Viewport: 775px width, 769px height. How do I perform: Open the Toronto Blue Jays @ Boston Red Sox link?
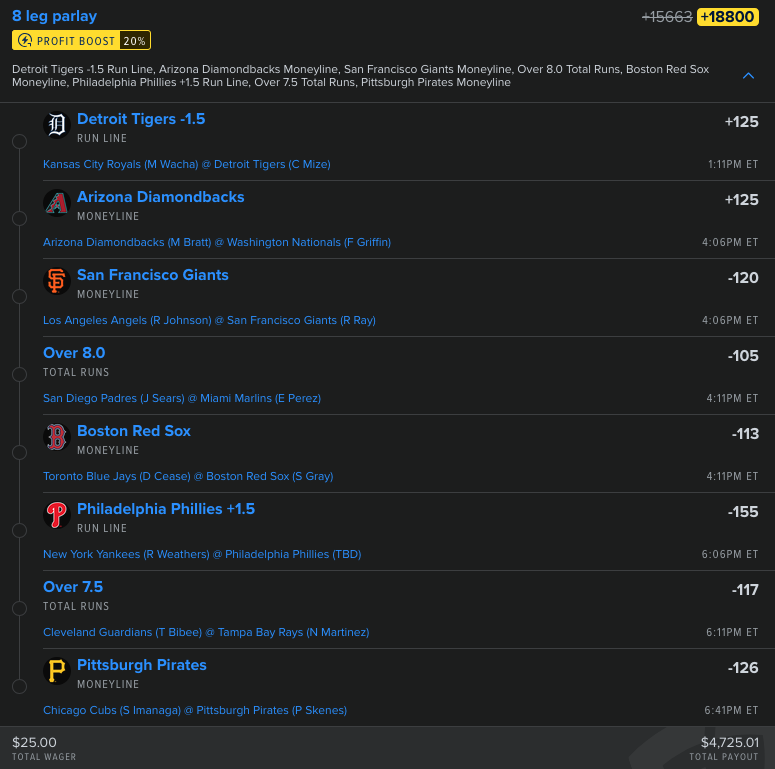pos(188,476)
